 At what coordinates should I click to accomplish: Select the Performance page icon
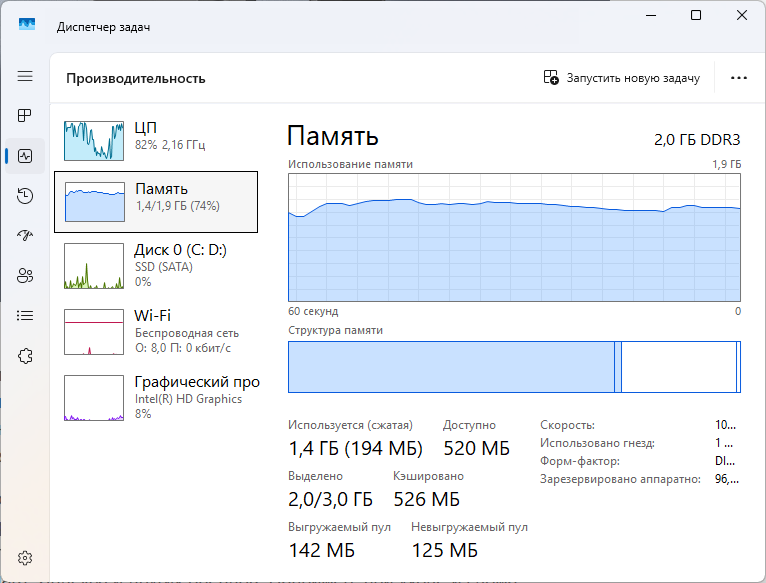coord(25,156)
